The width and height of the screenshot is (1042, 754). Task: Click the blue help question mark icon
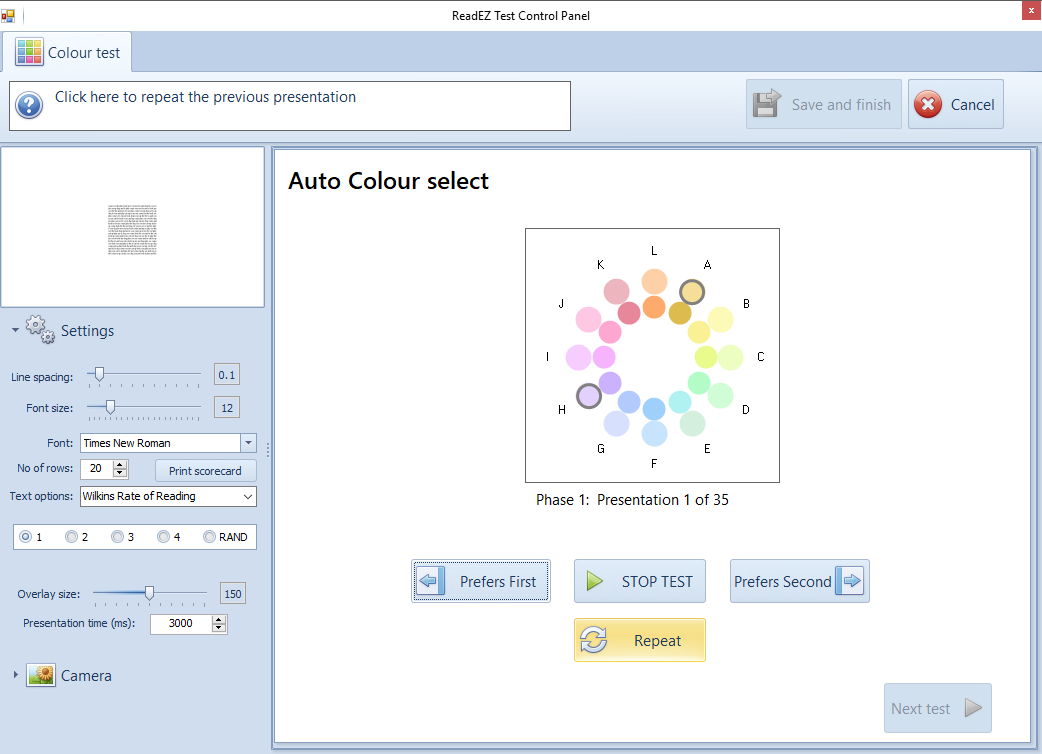[x=29, y=105]
